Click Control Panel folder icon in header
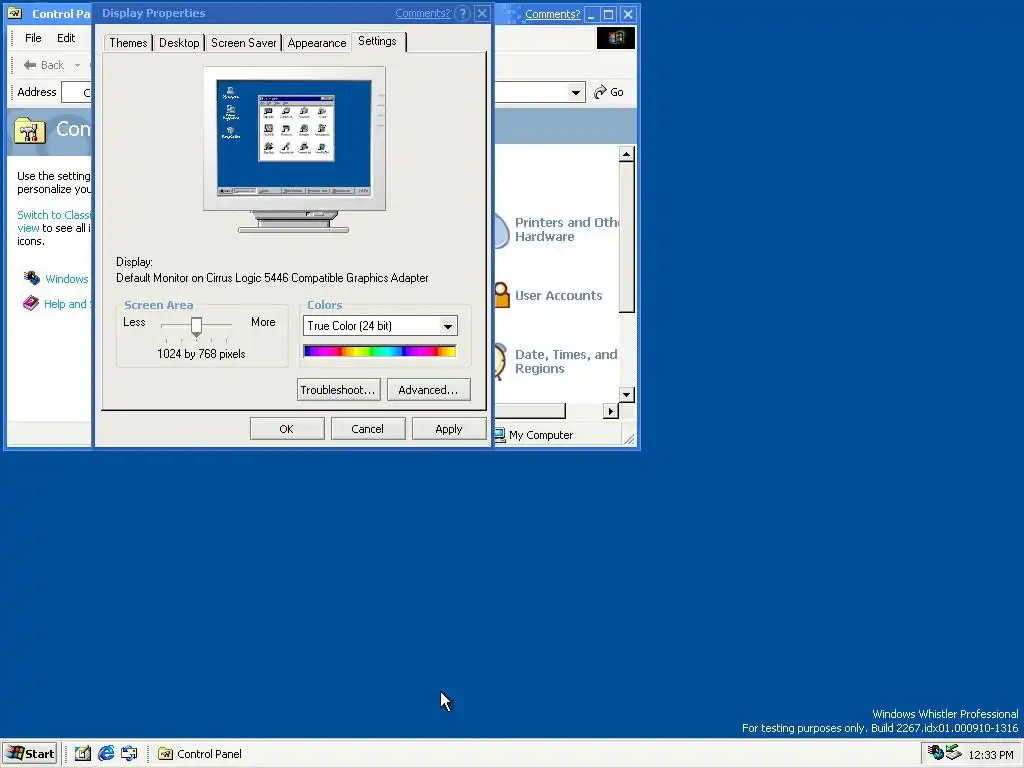The height and width of the screenshot is (768, 1024). click(30, 130)
